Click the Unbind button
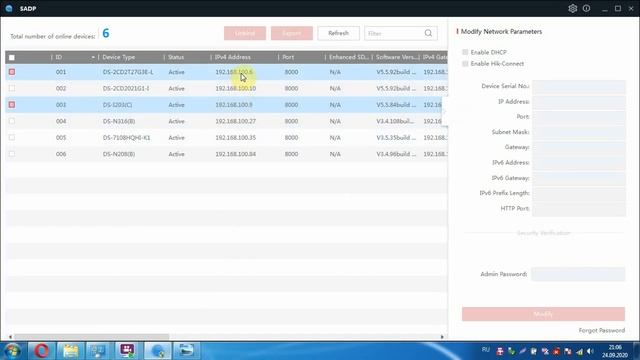This screenshot has height=360, width=640. (245, 33)
